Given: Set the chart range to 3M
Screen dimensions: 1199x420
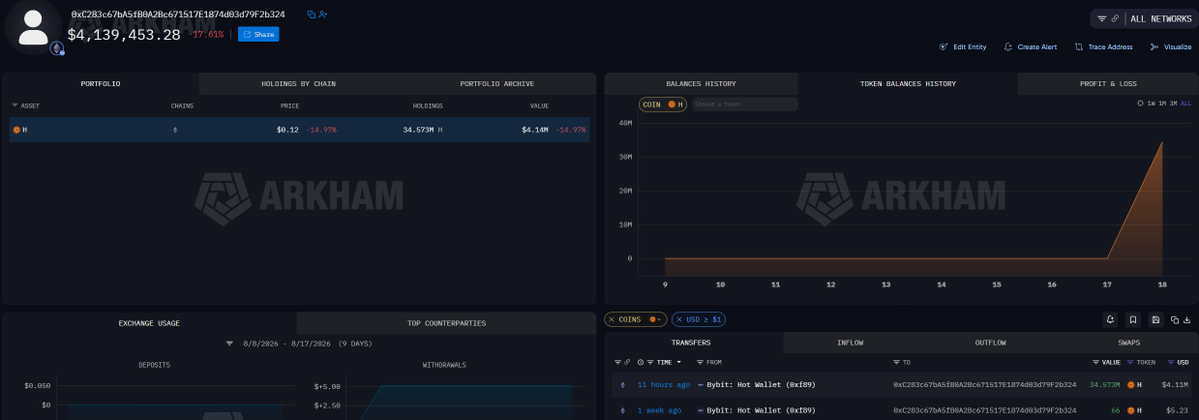Looking at the screenshot, I should pos(1174,103).
